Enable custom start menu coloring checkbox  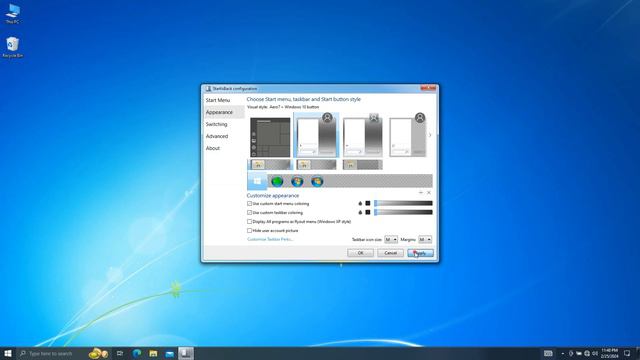point(249,203)
